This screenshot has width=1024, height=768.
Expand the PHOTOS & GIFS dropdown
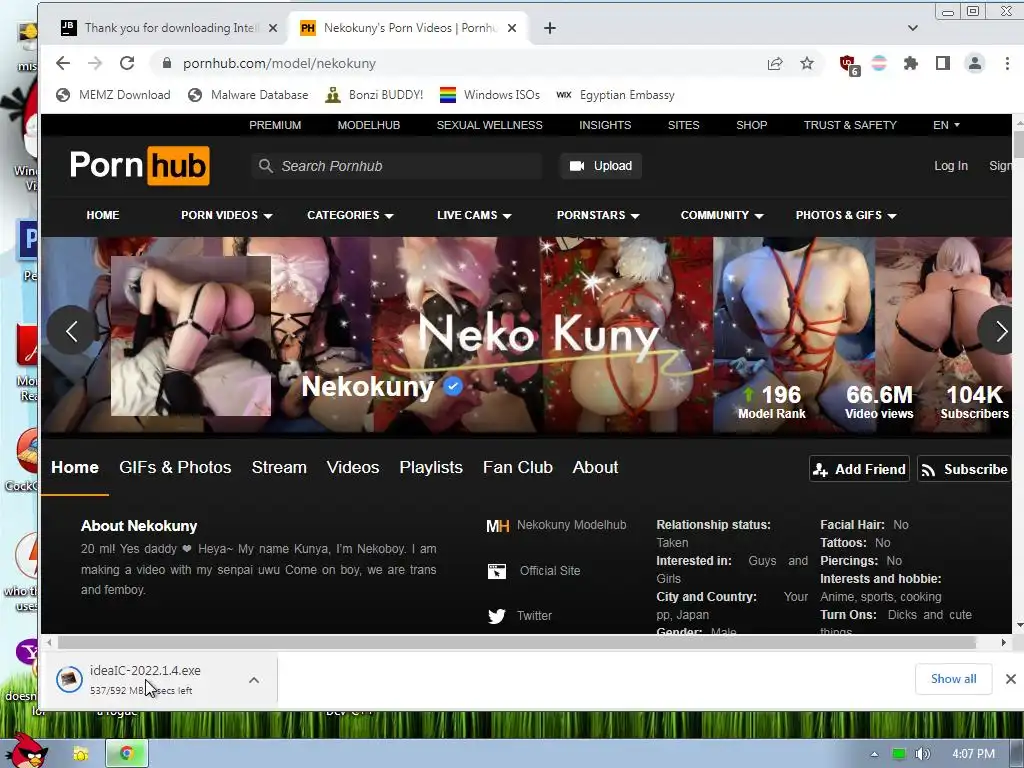click(846, 215)
